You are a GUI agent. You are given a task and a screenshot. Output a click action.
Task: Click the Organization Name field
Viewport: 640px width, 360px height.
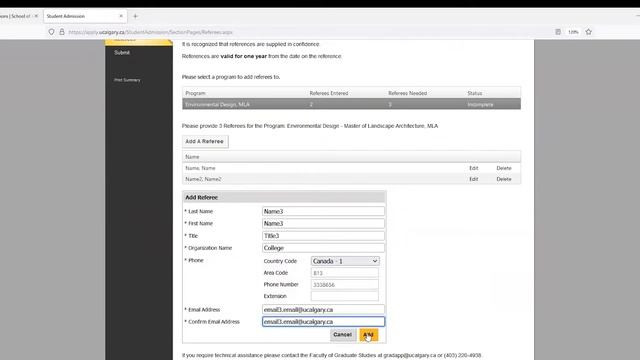coord(323,248)
